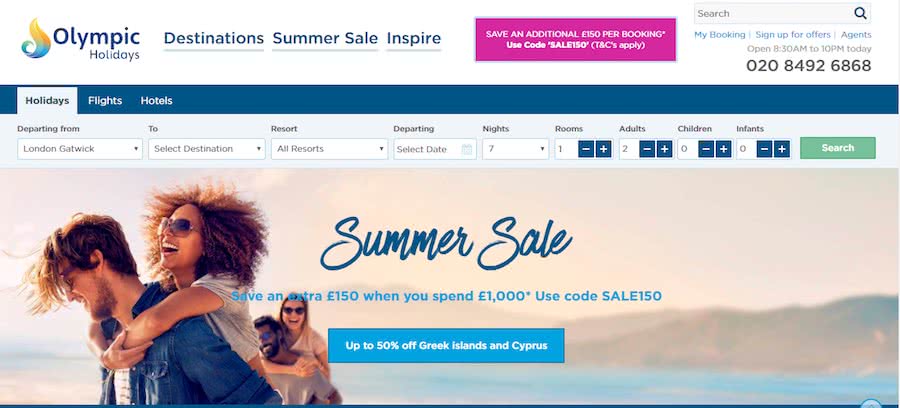Open the Select Destination dropdown
Viewport: 900px width, 408px height.
point(207,149)
